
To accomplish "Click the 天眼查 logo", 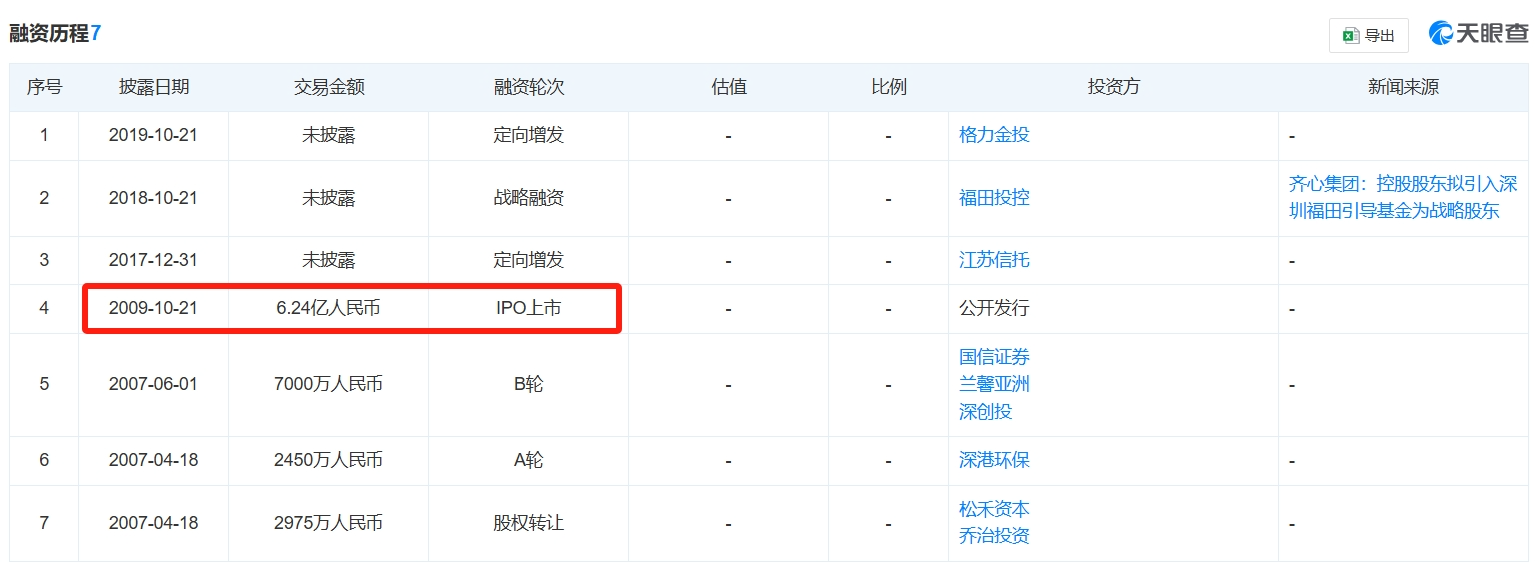I will coord(1478,33).
